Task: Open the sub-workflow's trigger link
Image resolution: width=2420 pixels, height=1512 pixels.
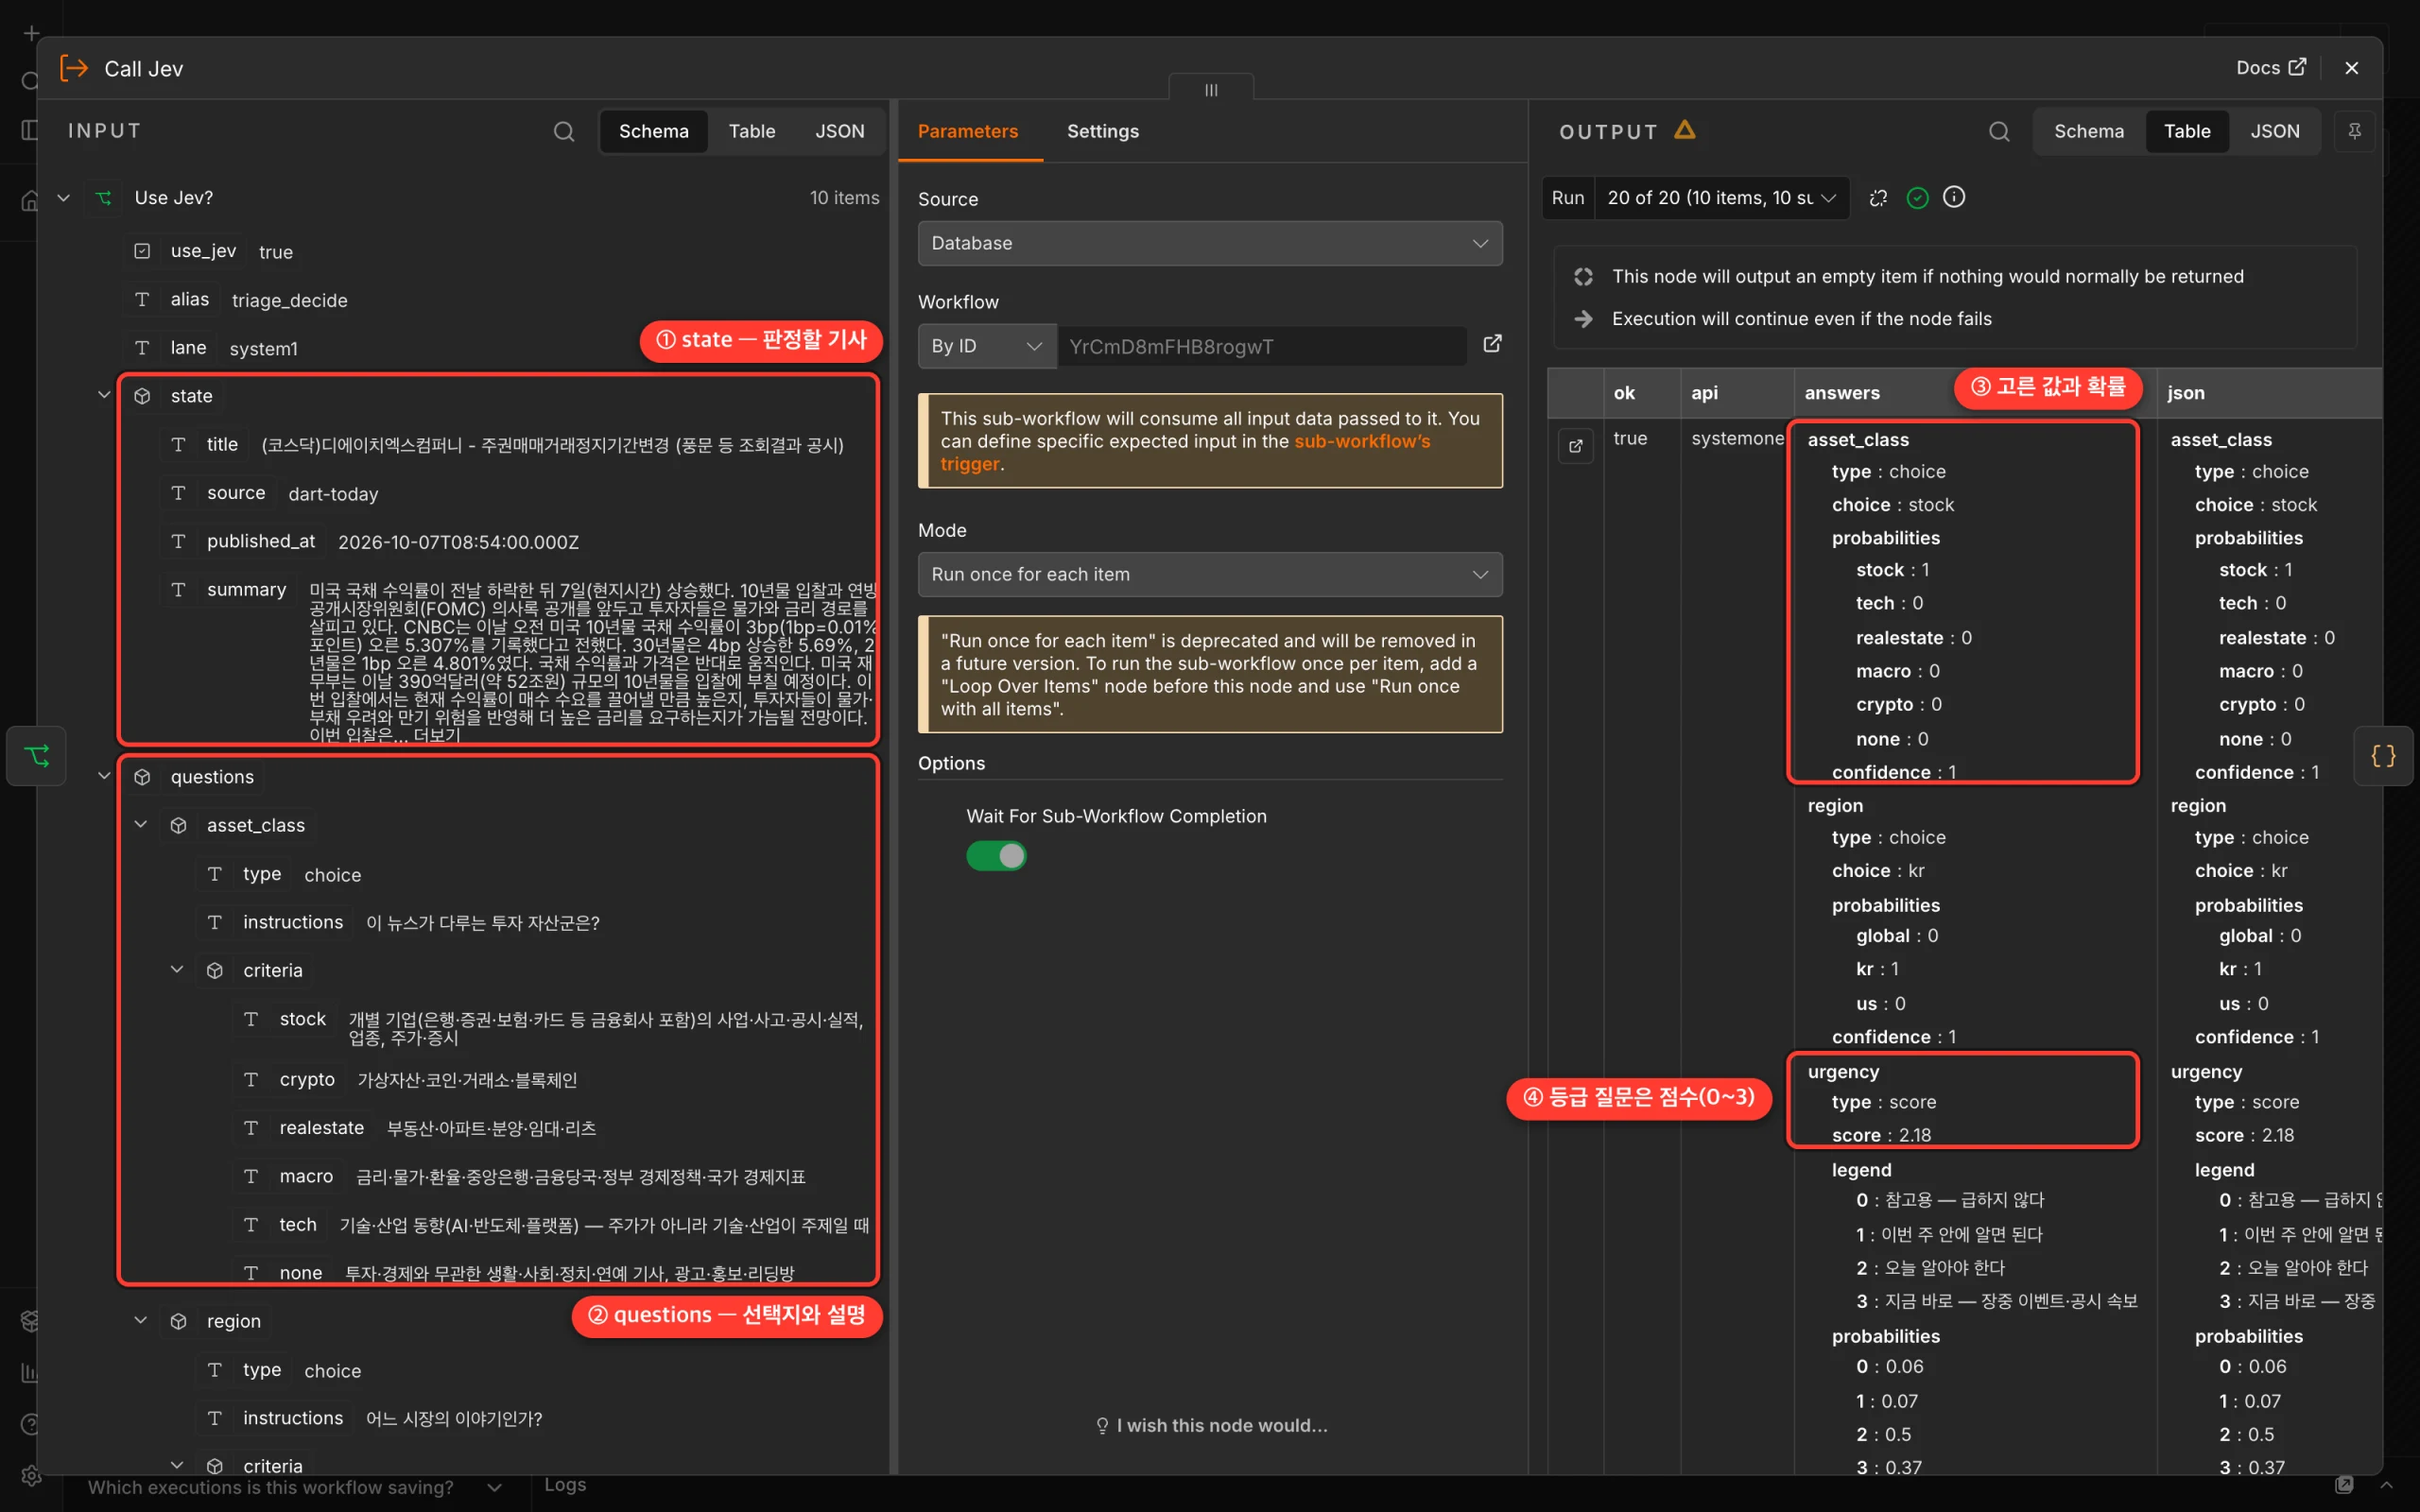Action: tap(1185, 452)
